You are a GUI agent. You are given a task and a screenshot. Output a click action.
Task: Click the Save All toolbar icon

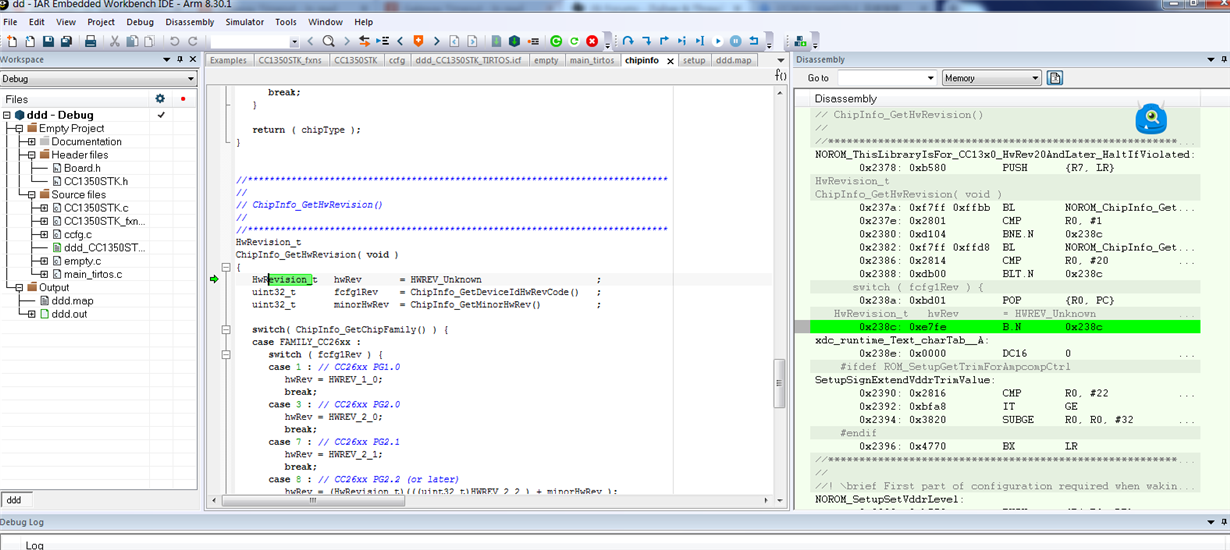pyautogui.click(x=67, y=41)
